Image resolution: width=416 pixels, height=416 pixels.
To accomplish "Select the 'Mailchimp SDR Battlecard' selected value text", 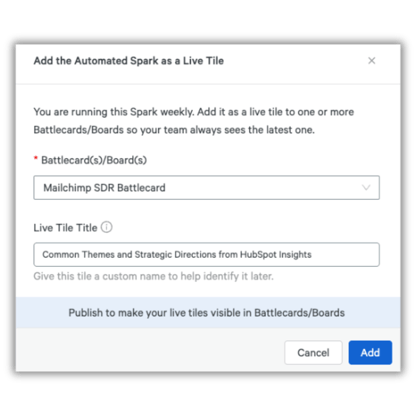I will click(104, 188).
